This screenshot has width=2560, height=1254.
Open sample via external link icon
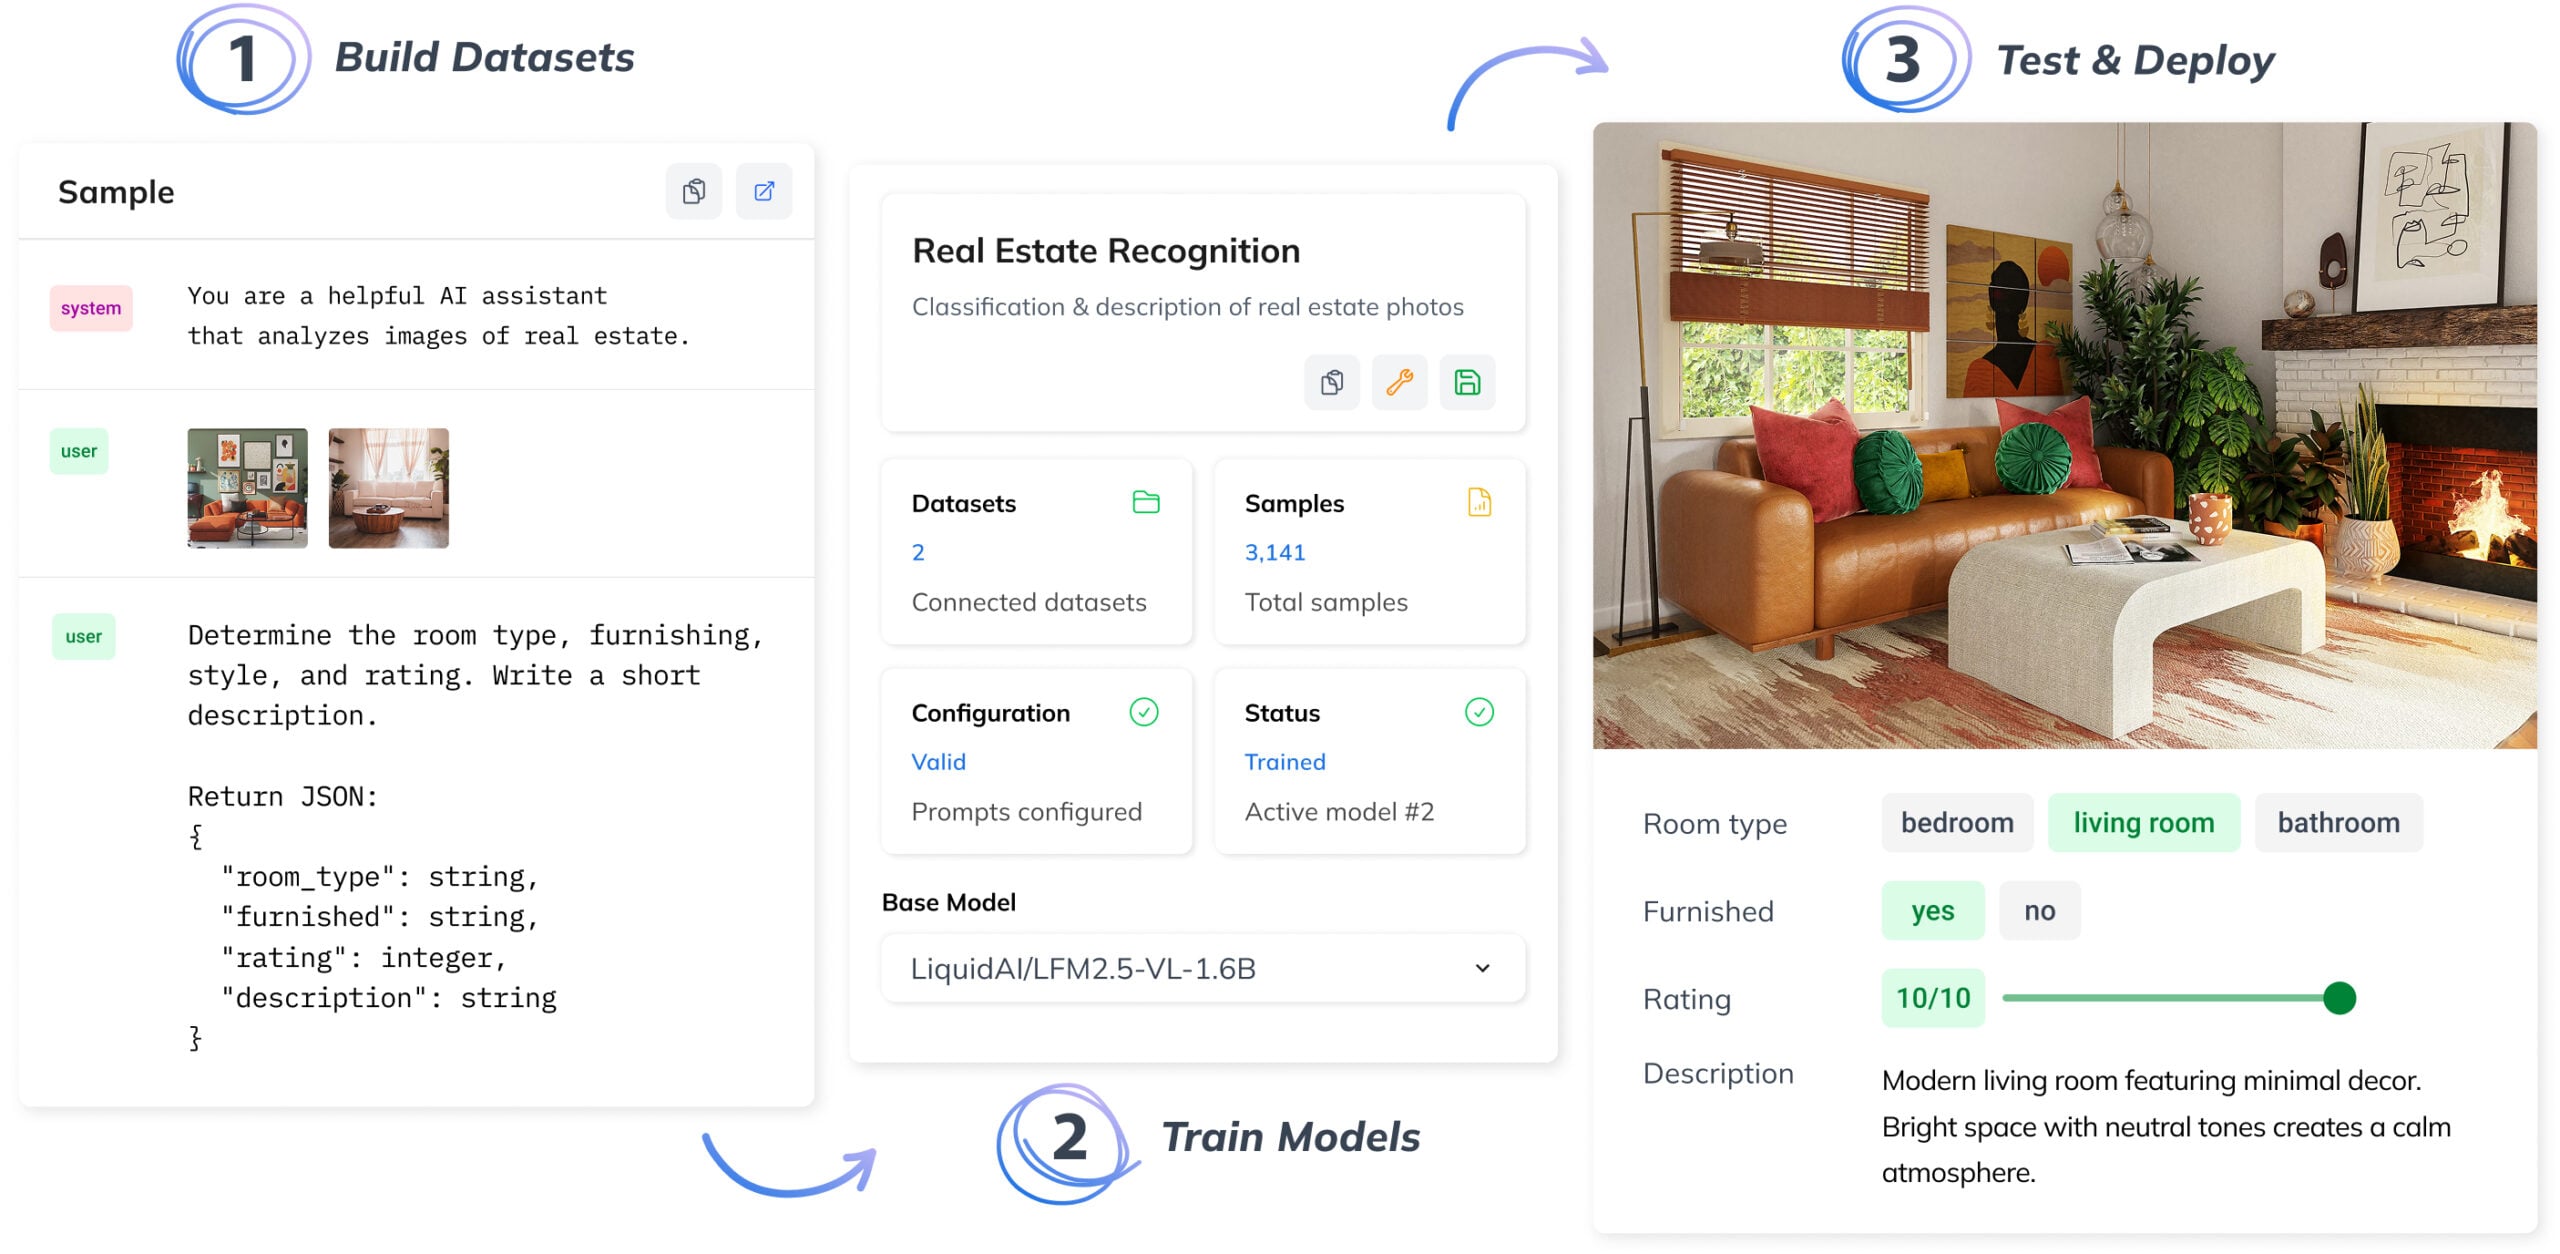click(x=764, y=191)
